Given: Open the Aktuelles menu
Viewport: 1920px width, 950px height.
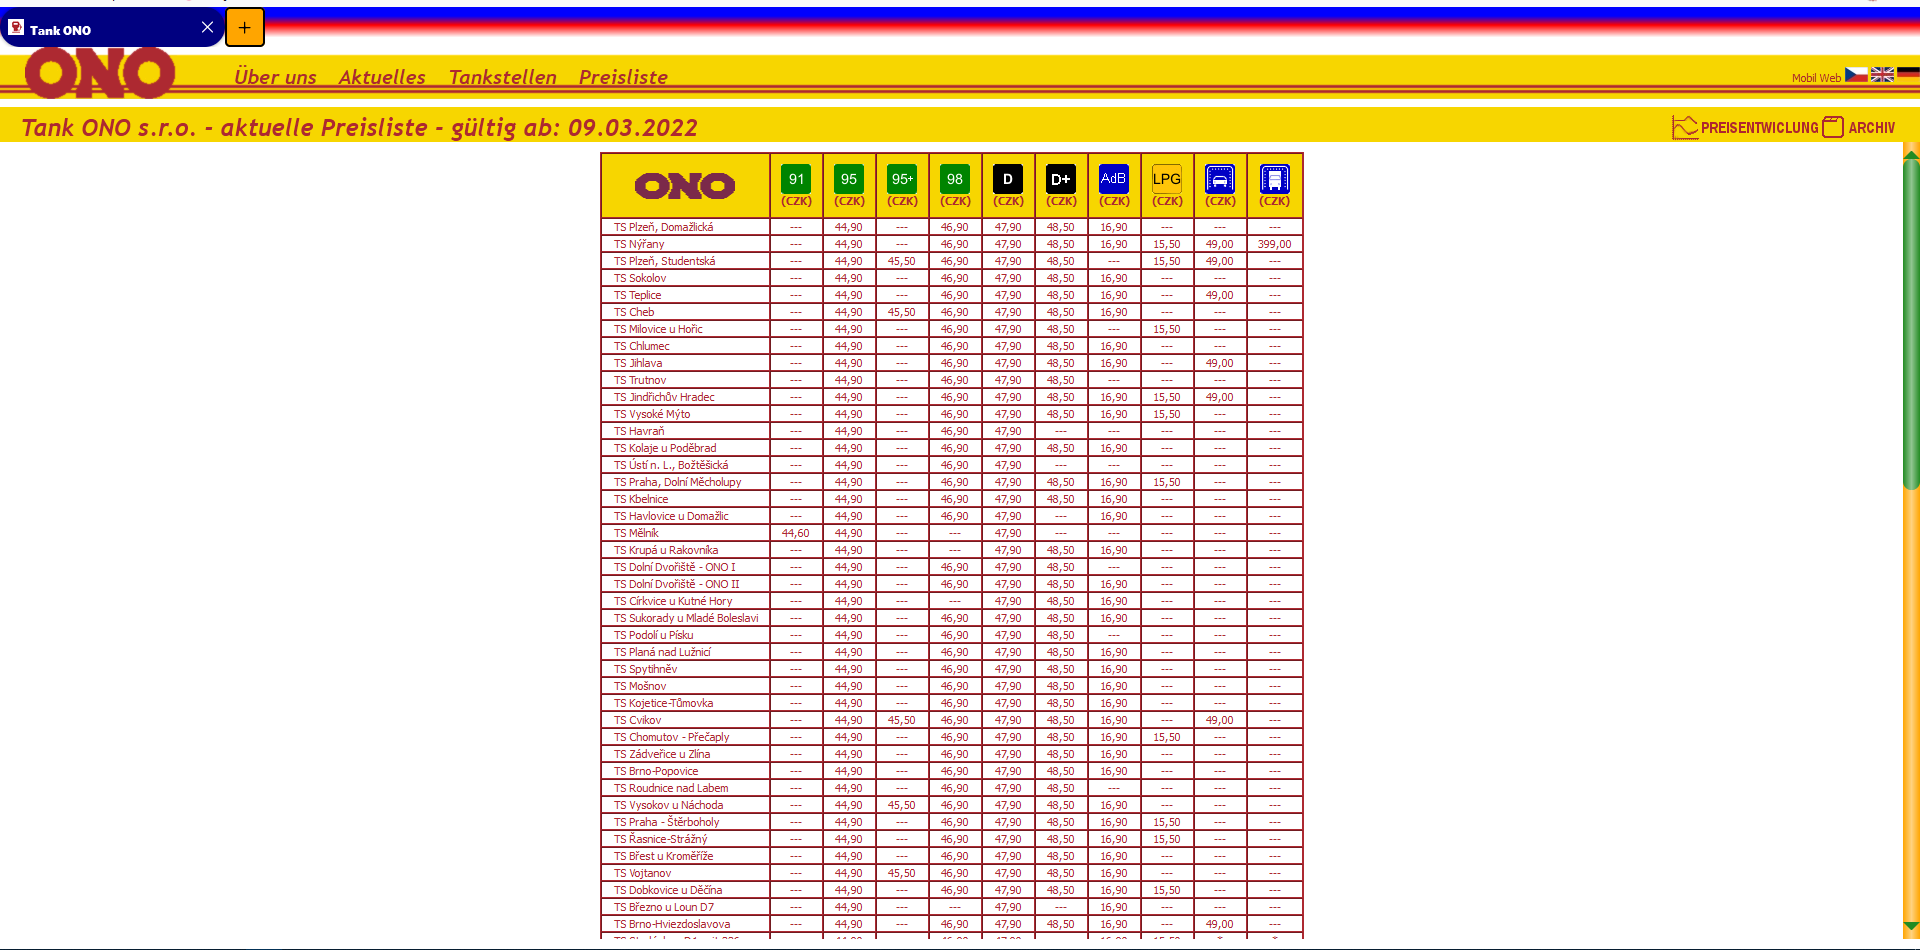Looking at the screenshot, I should pos(382,77).
